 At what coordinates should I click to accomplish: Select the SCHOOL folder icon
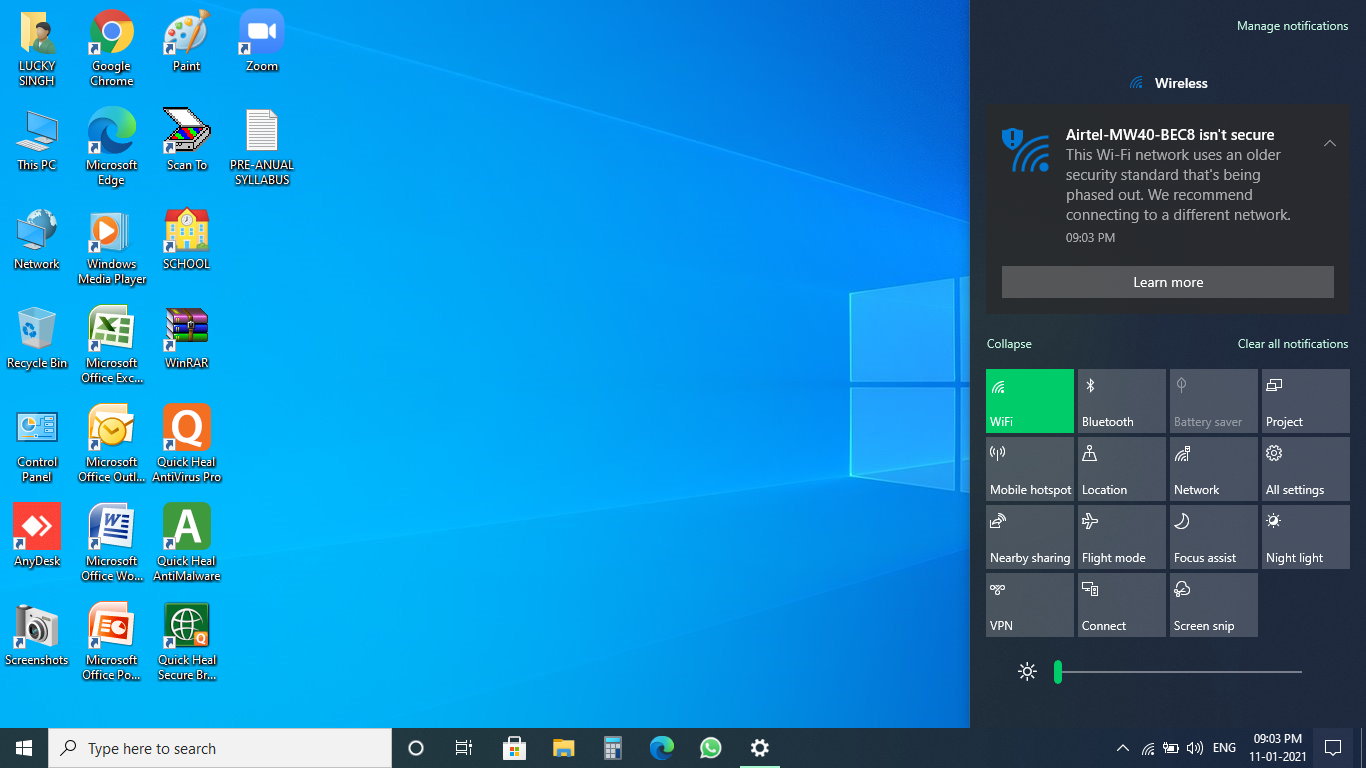point(187,240)
